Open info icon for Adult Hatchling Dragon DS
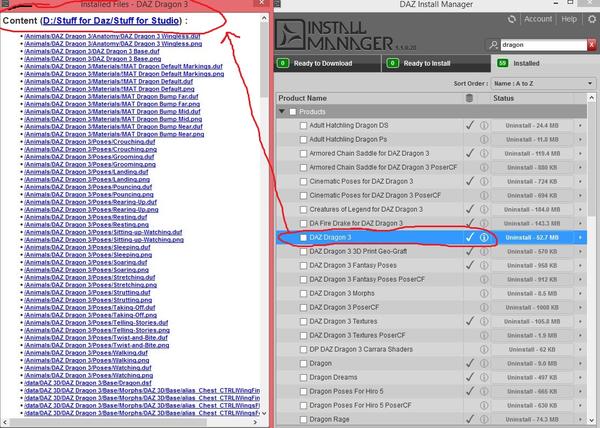Screen dimensions: 600x428 pyautogui.click(x=484, y=125)
